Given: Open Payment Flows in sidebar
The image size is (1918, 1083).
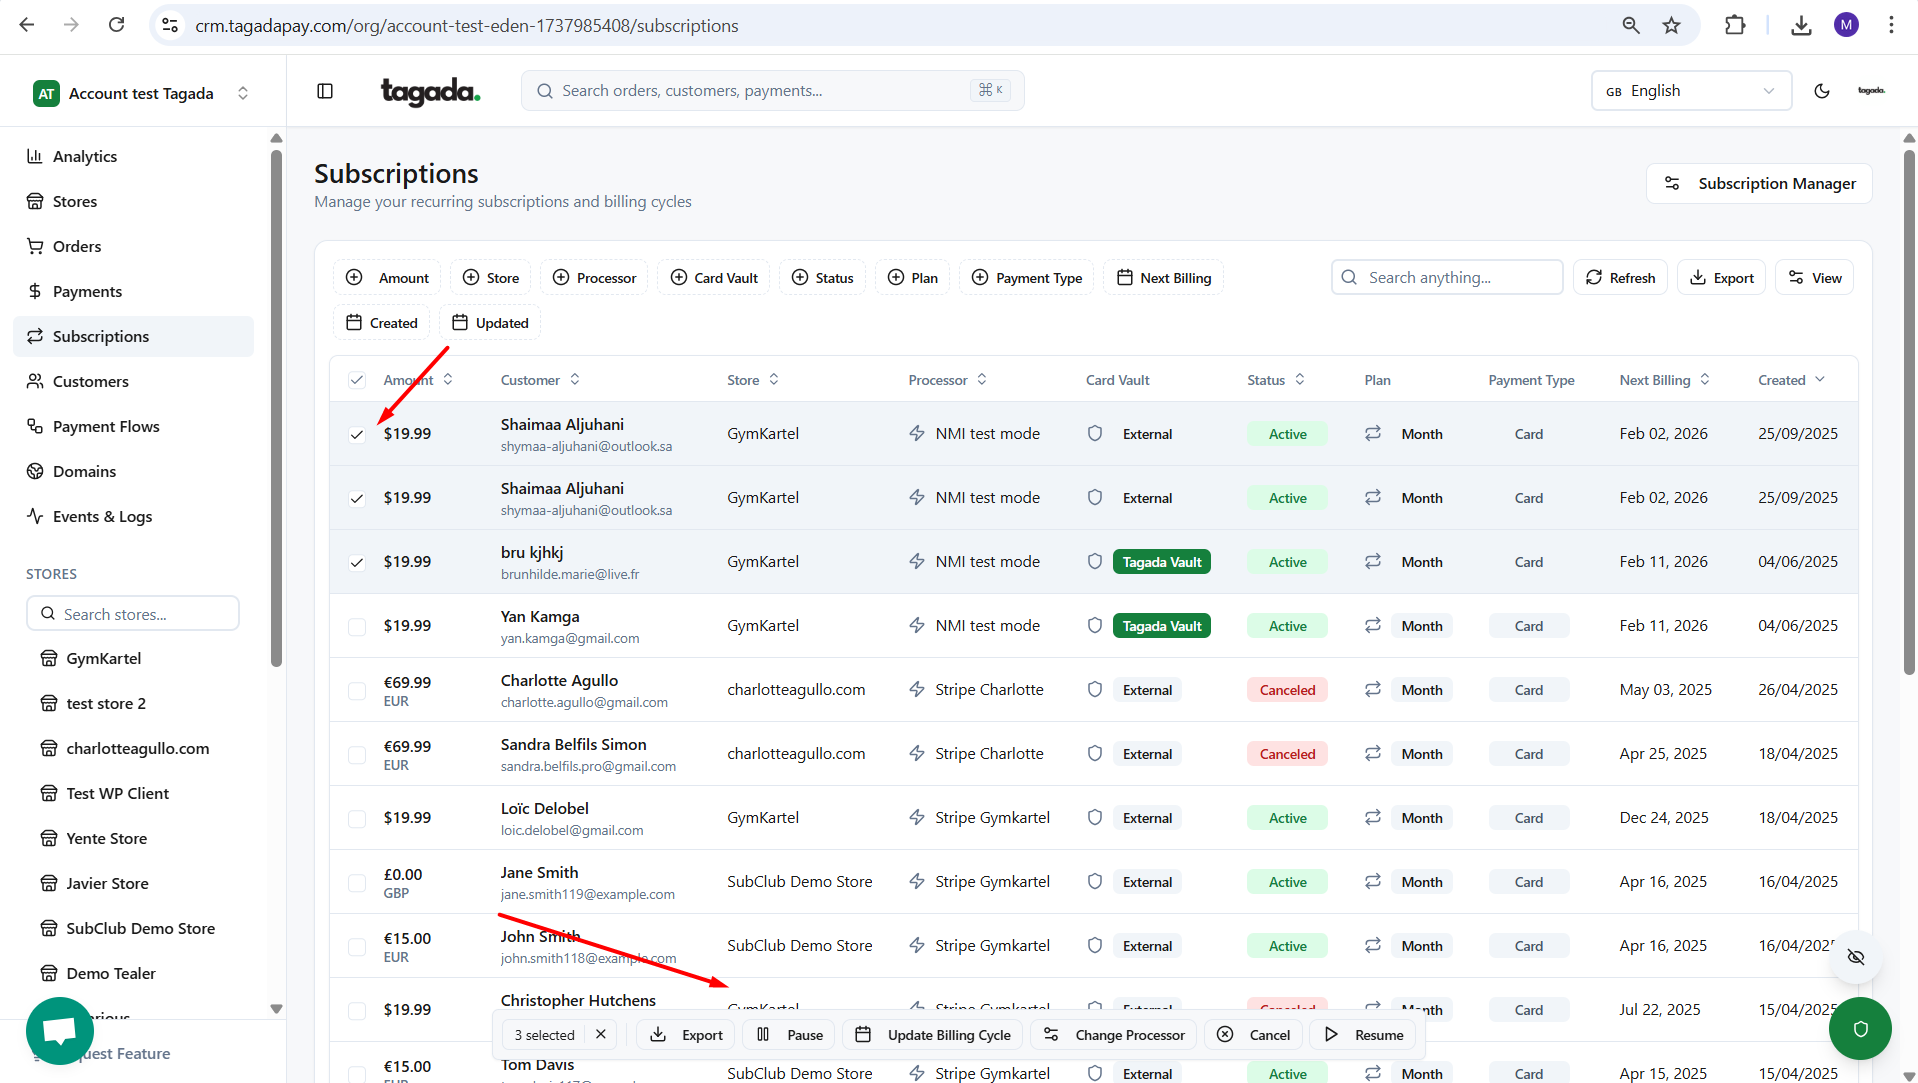Looking at the screenshot, I should pyautogui.click(x=106, y=426).
